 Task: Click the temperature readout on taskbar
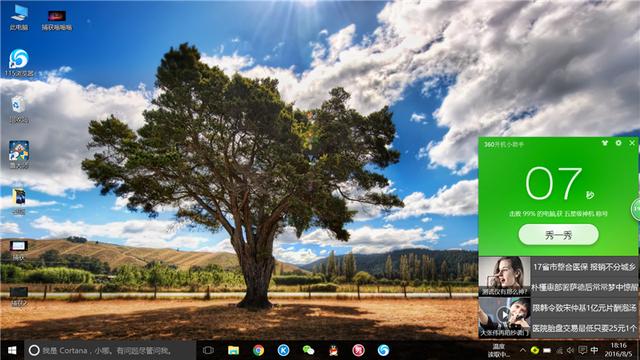500,351
